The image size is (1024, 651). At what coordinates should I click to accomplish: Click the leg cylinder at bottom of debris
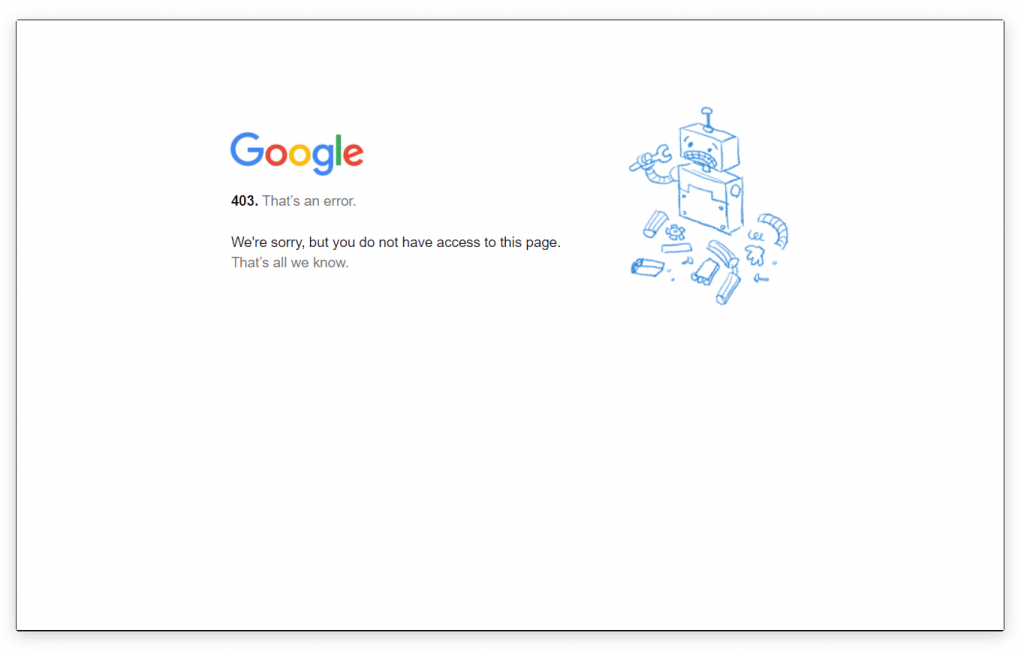pos(728,289)
